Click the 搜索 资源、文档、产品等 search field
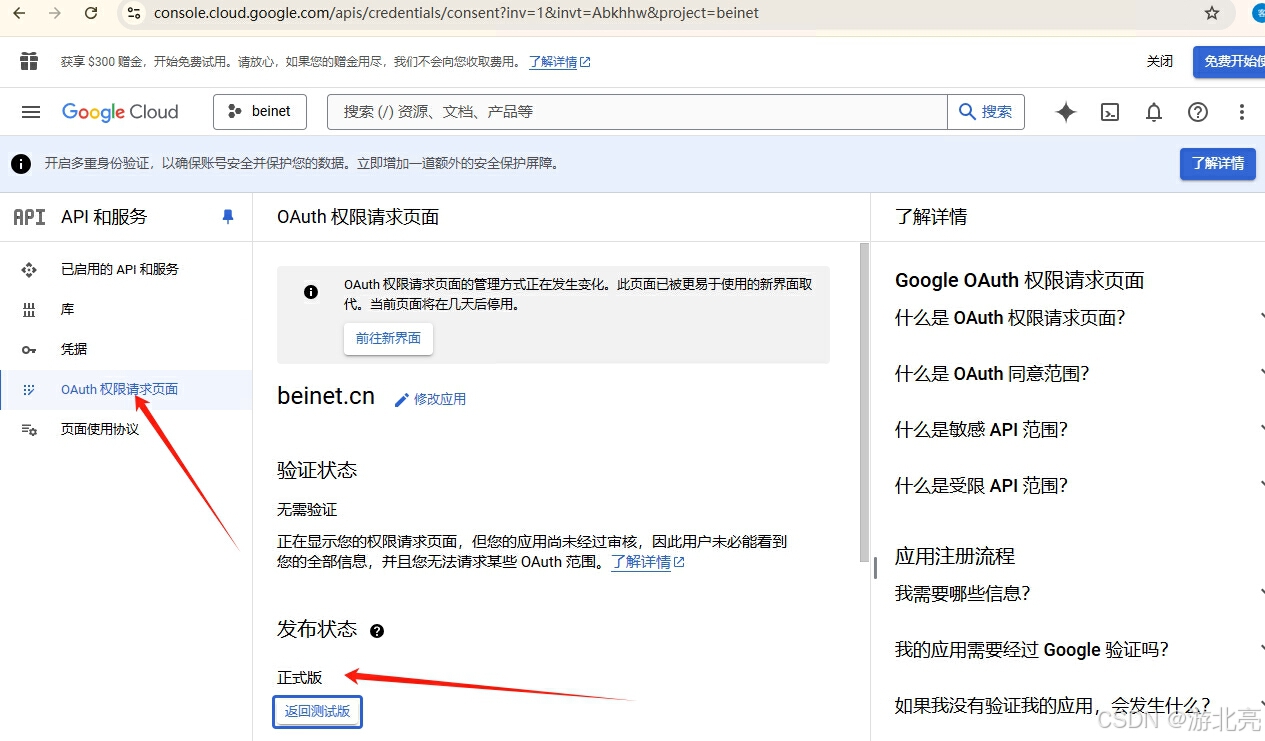This screenshot has height=741, width=1265. click(637, 112)
